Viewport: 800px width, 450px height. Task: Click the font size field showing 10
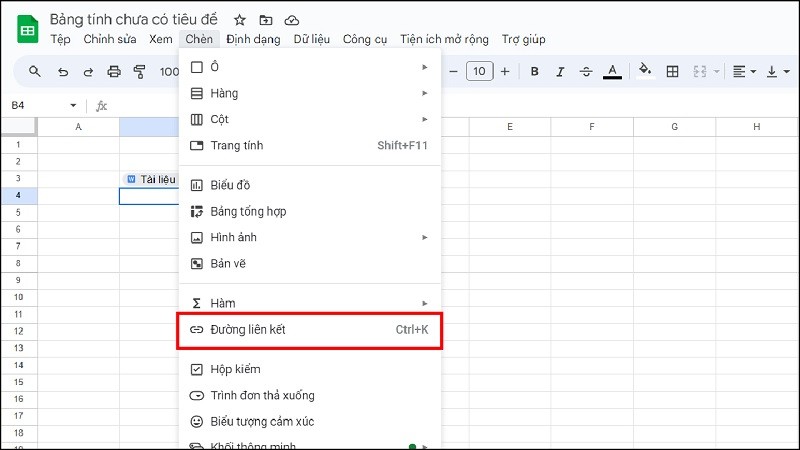pos(480,71)
